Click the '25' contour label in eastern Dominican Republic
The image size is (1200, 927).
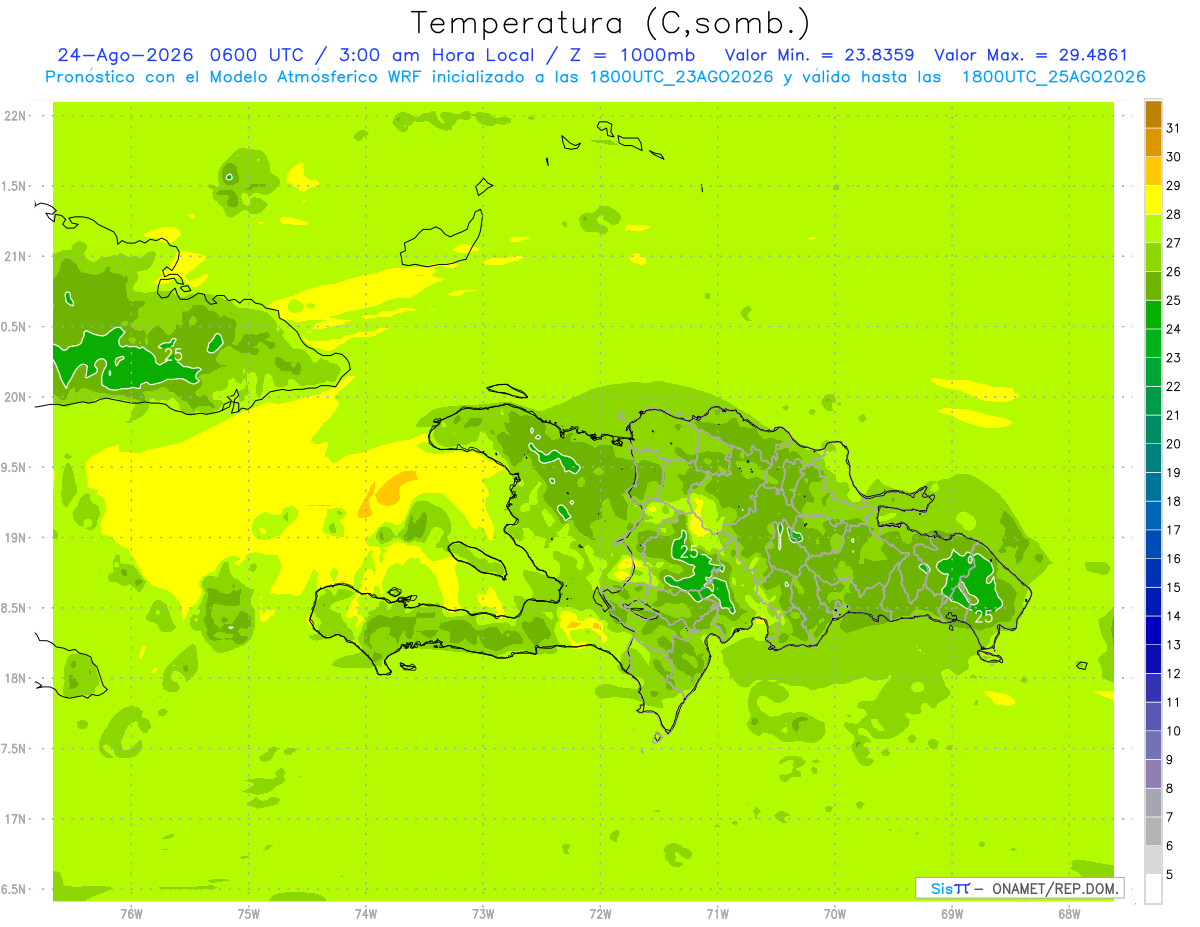(984, 616)
